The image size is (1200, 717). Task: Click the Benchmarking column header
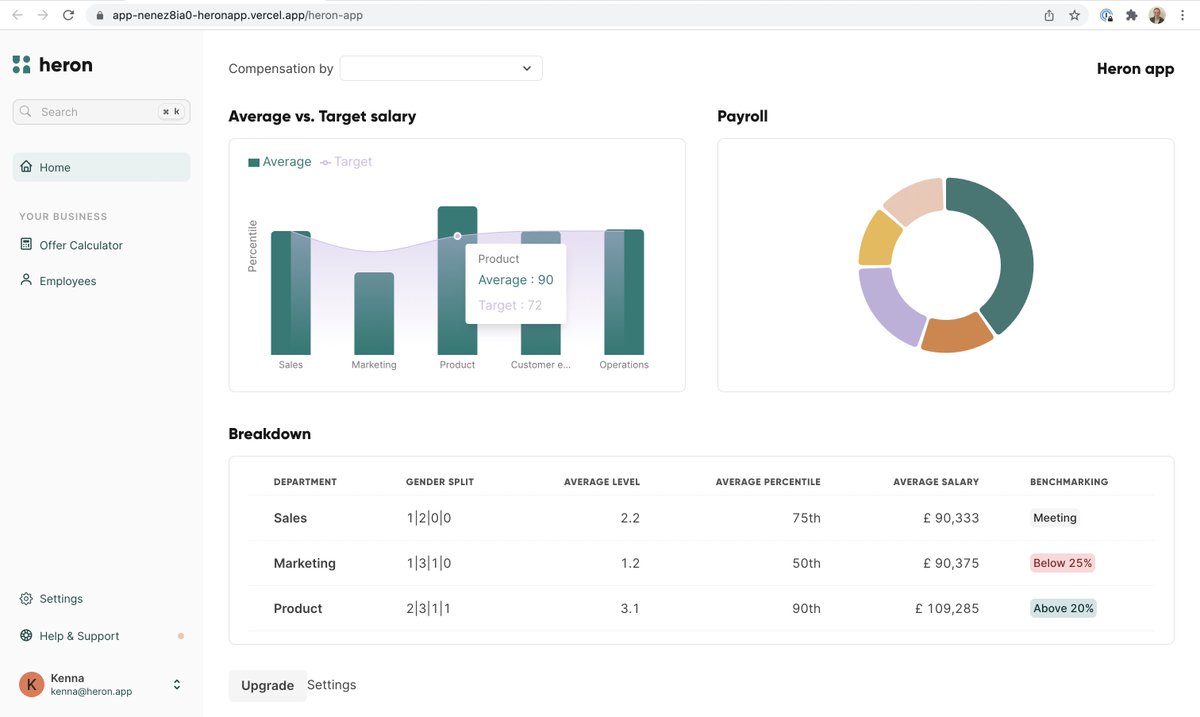point(1069,482)
